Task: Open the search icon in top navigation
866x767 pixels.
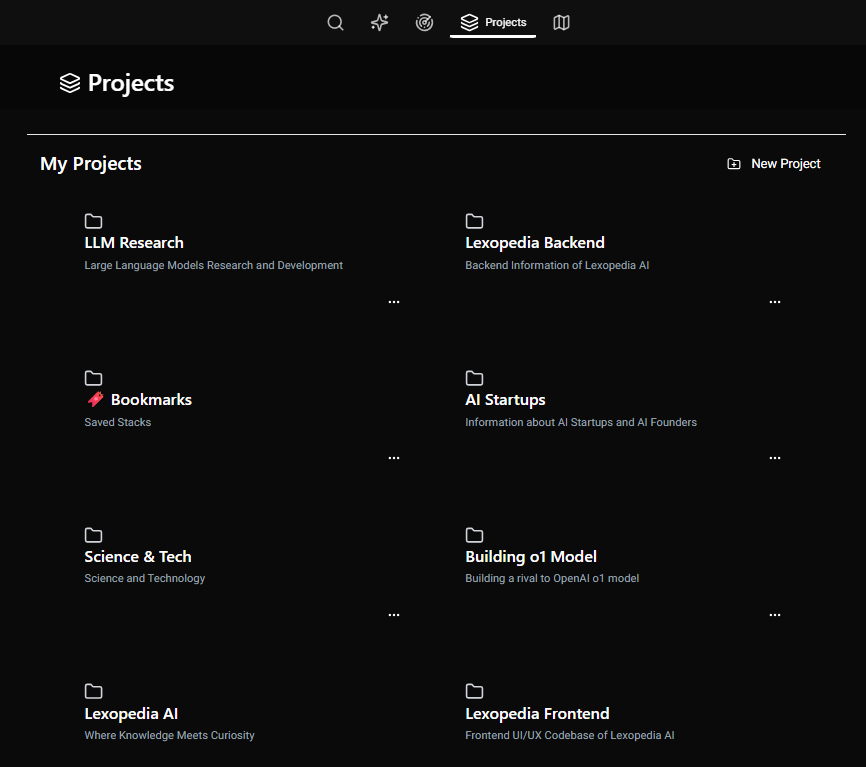Action: 335,23
